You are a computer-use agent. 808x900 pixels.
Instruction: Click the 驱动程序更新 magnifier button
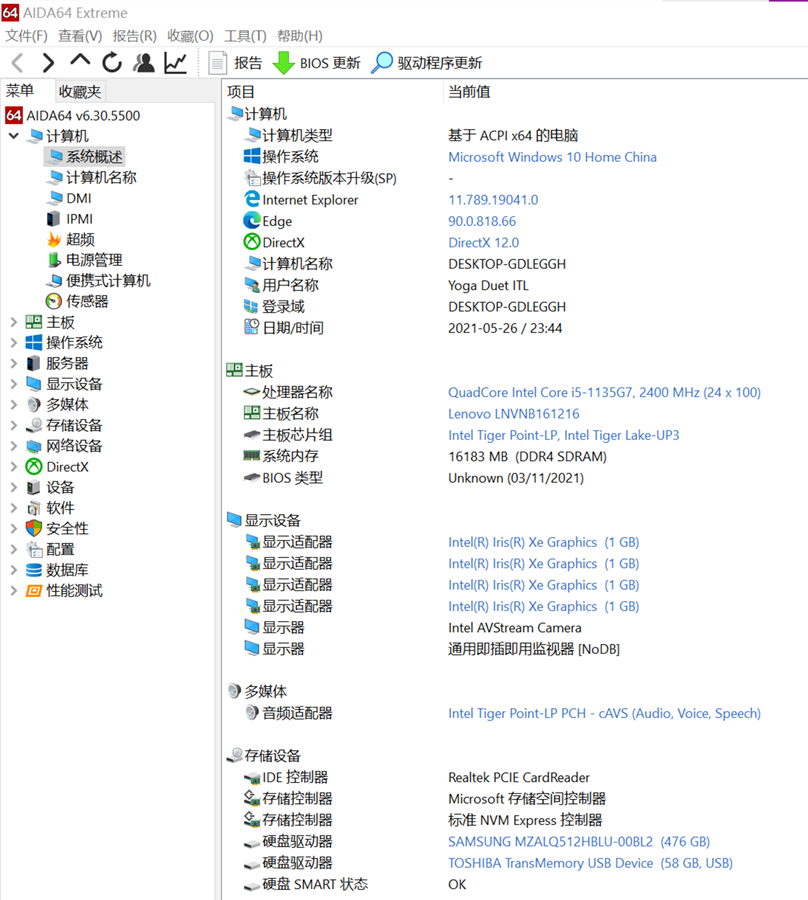(x=426, y=63)
